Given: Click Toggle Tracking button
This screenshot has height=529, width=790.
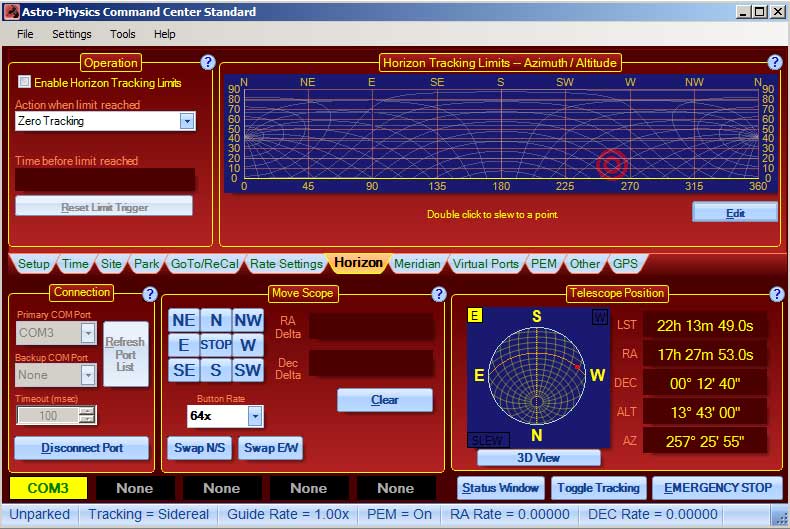Looking at the screenshot, I should point(599,488).
